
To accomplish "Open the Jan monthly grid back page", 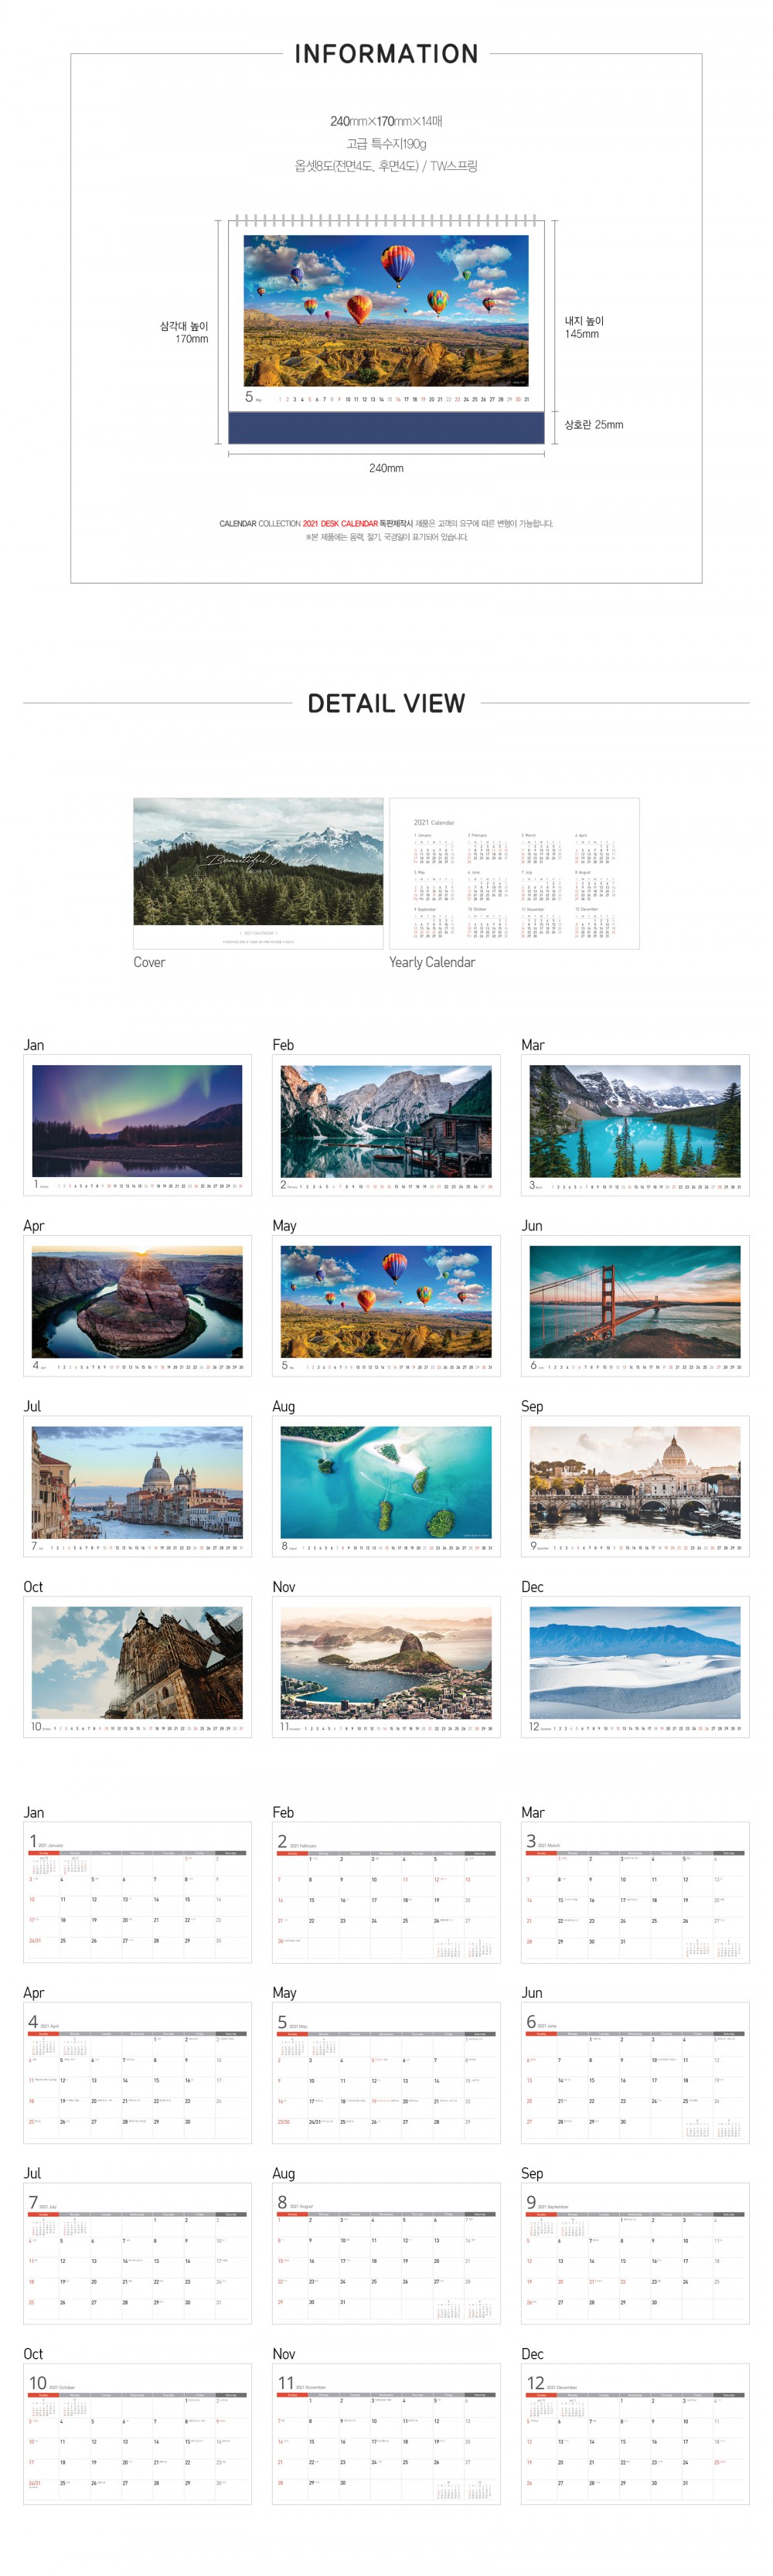I will pyautogui.click(x=137, y=1892).
